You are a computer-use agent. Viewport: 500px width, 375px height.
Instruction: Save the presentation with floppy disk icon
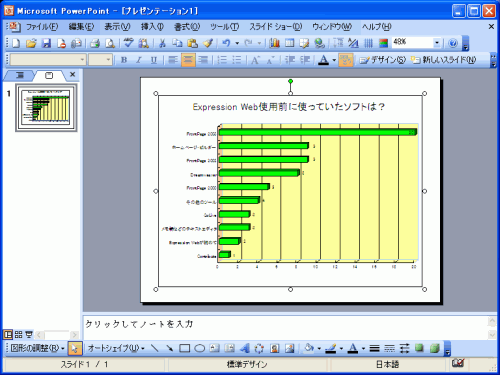[x=46, y=43]
